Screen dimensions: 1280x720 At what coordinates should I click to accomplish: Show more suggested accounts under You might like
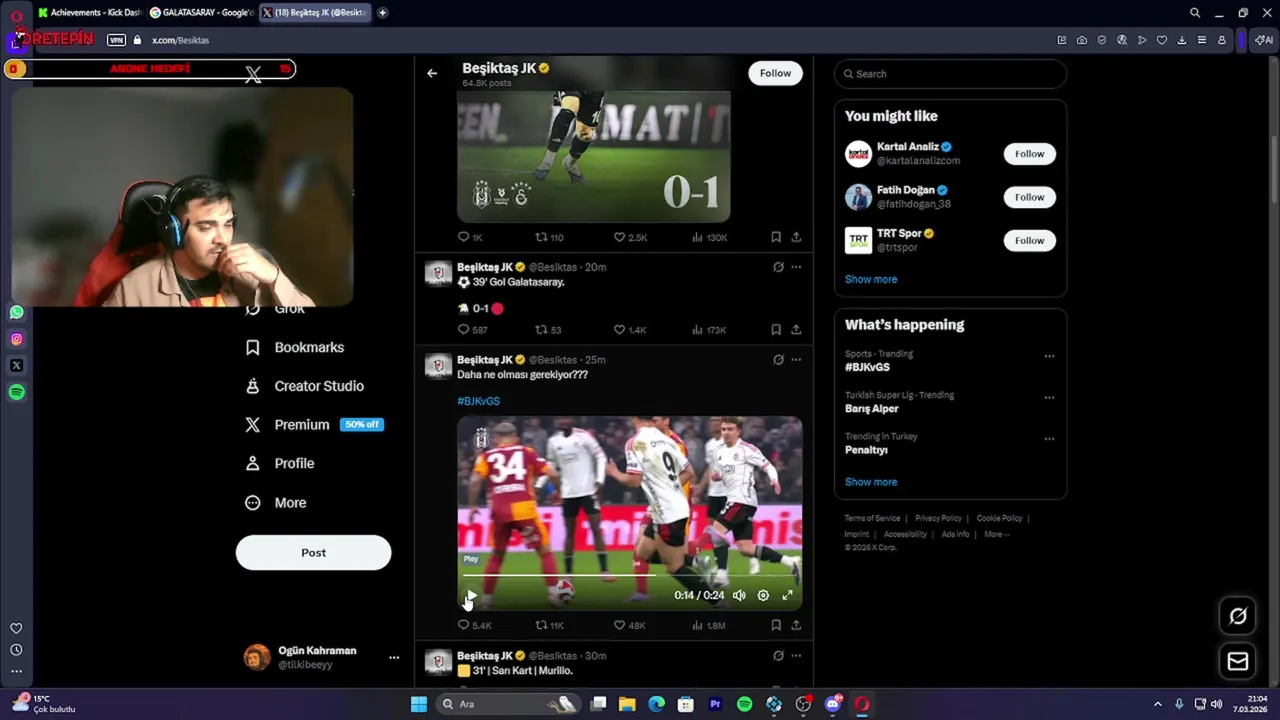pos(871,279)
